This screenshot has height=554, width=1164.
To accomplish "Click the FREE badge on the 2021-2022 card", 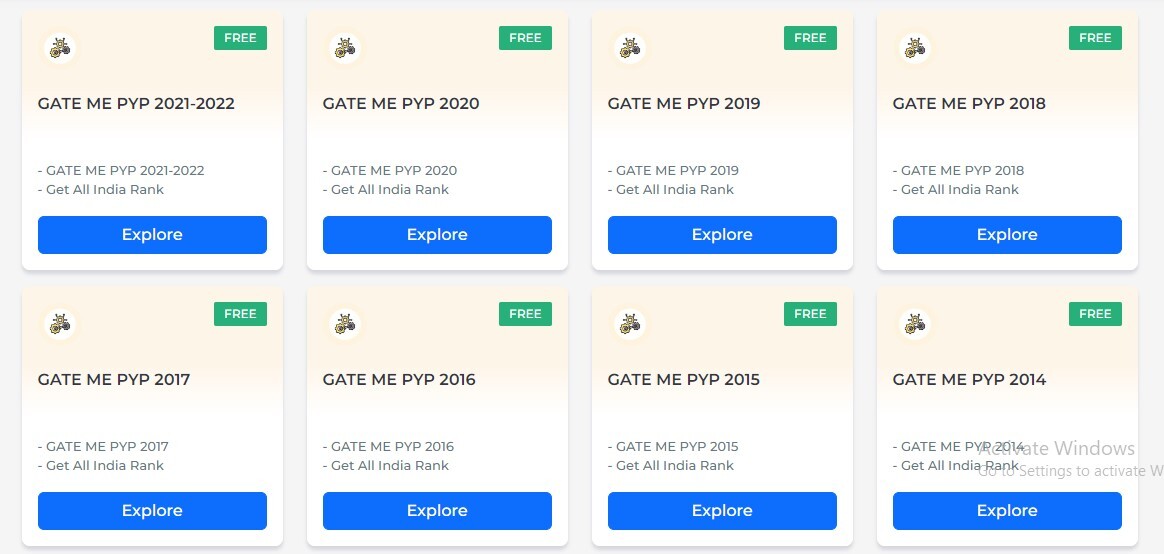I will tap(241, 38).
